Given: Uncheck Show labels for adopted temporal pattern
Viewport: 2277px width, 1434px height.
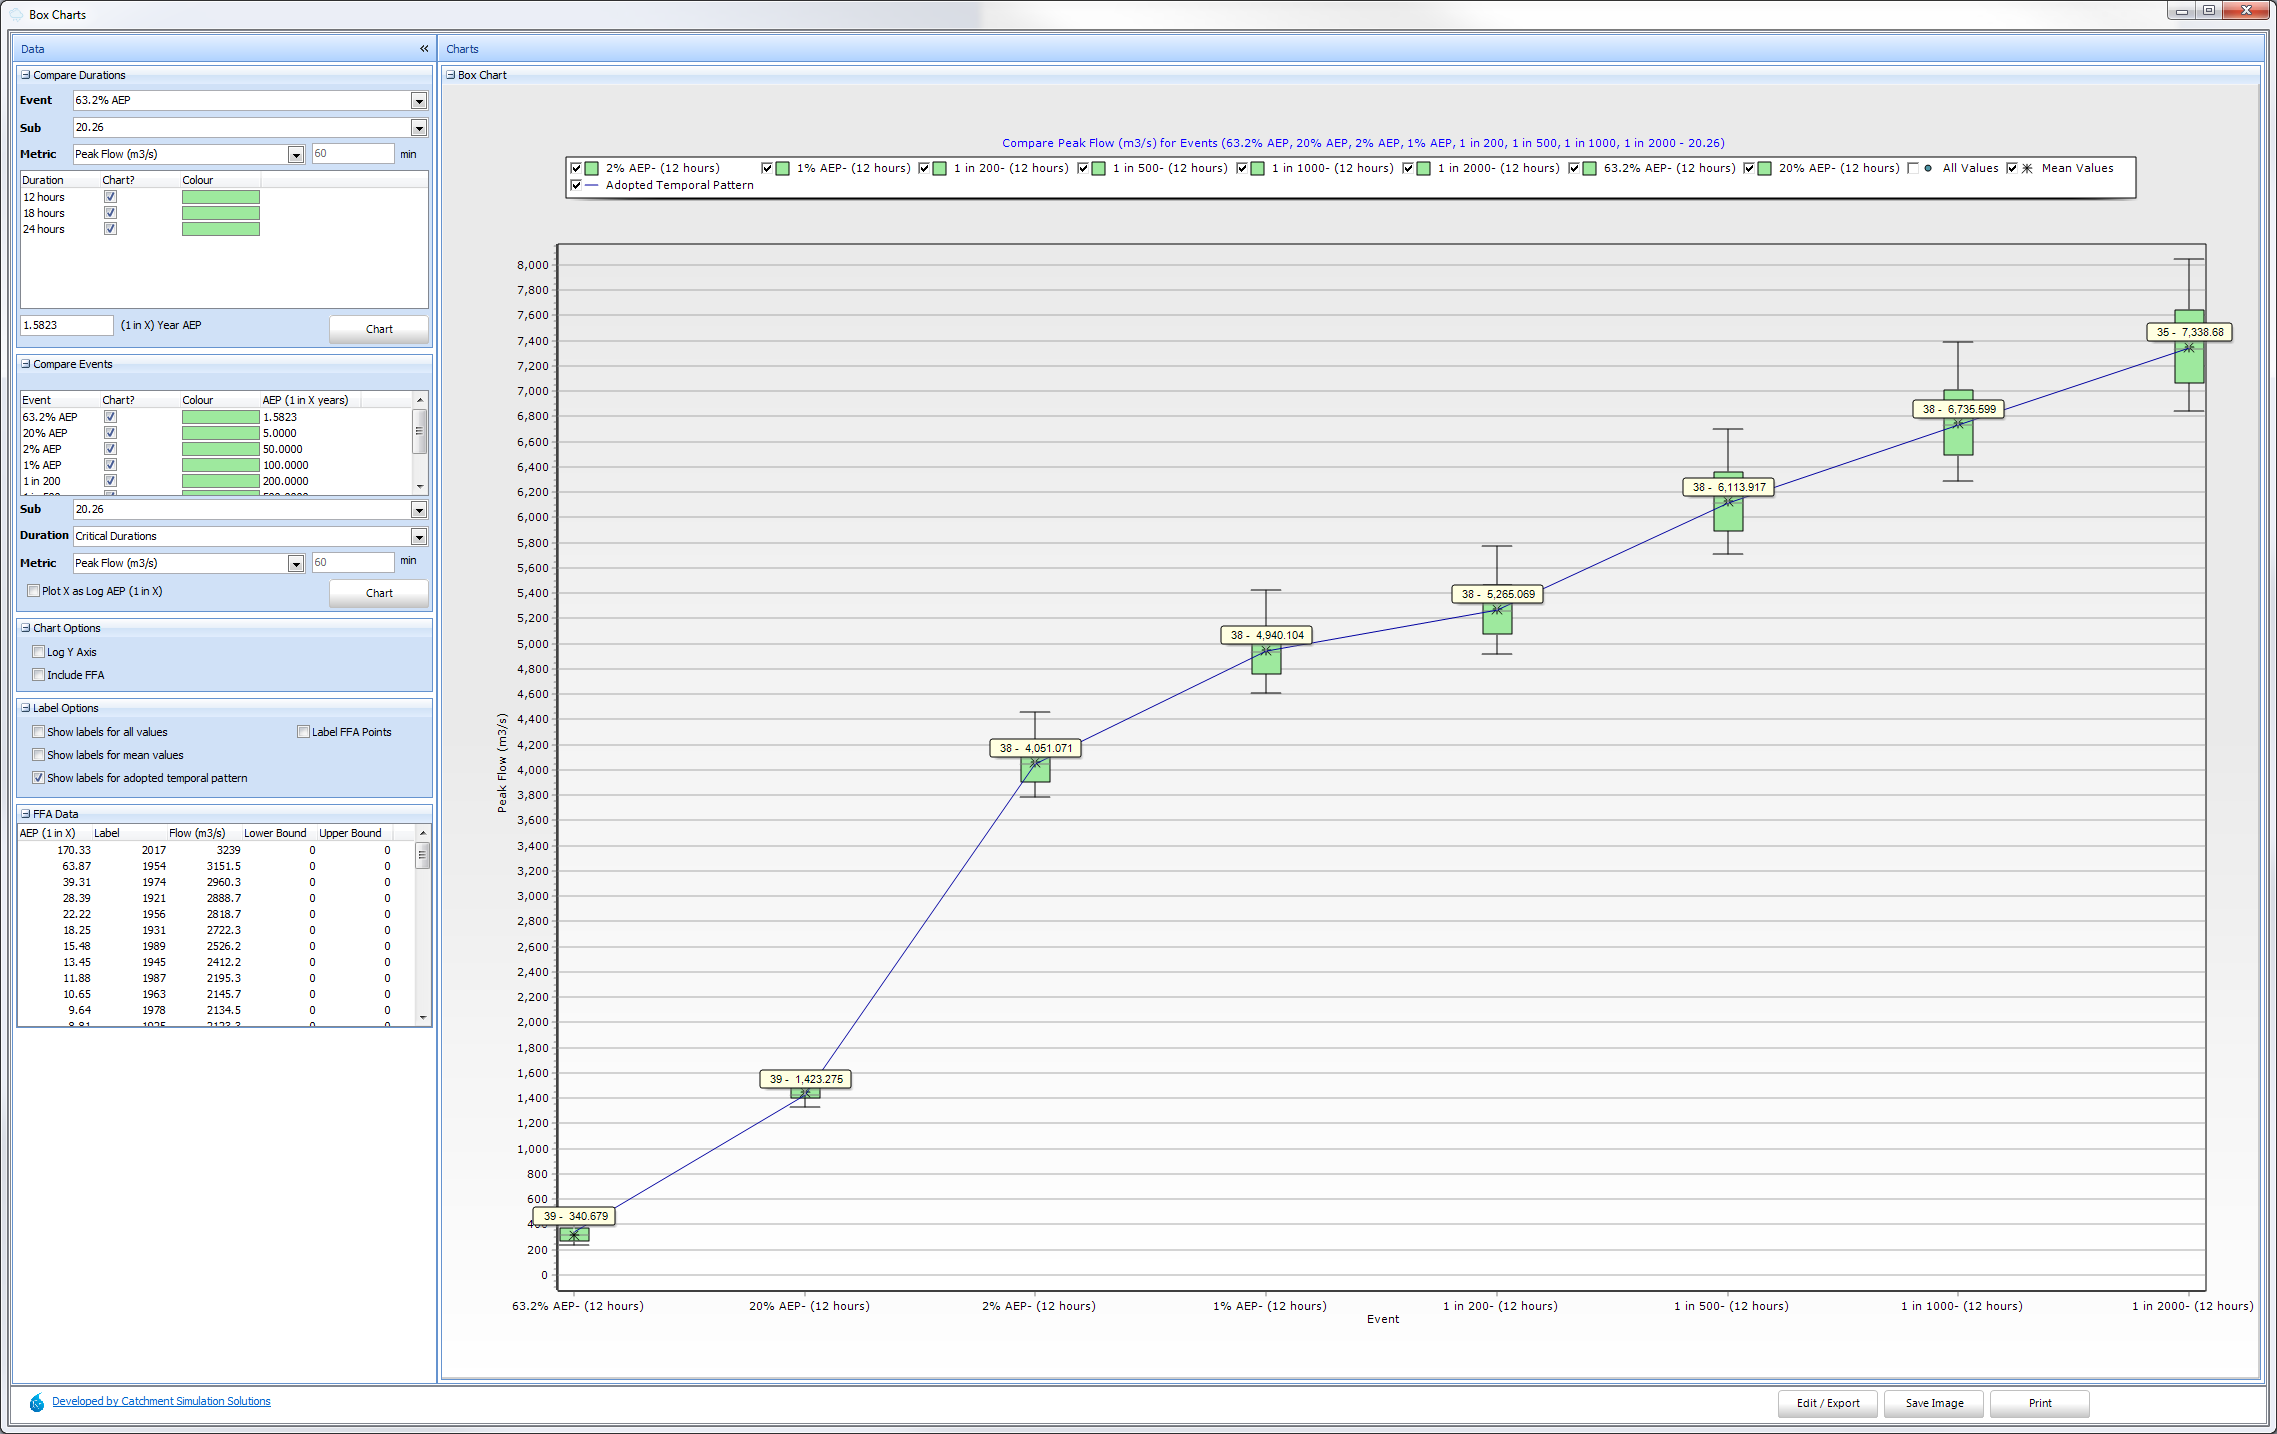Looking at the screenshot, I should [x=39, y=778].
